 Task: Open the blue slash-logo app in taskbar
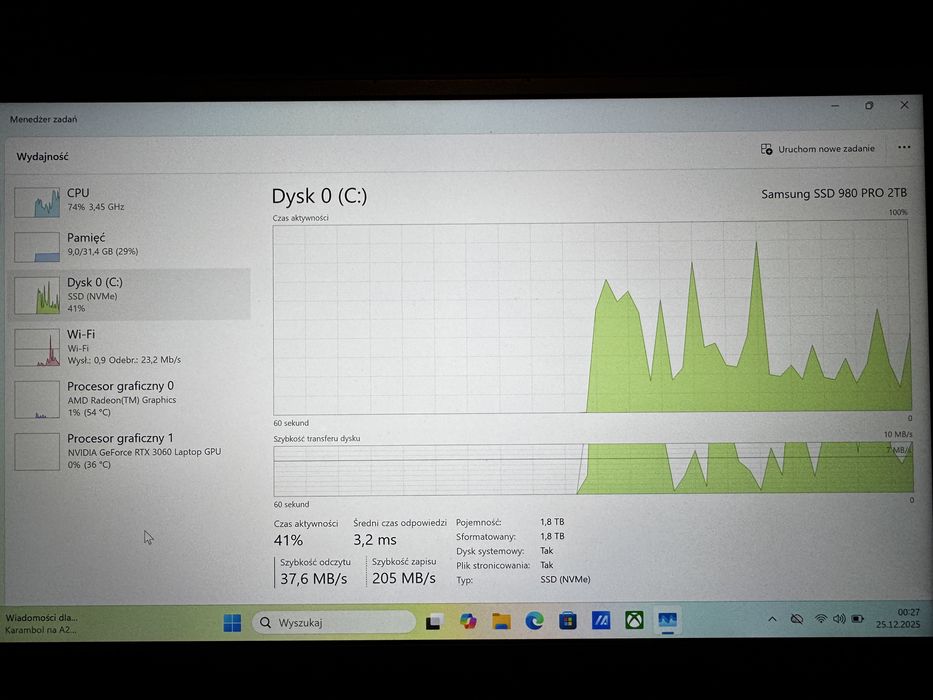601,621
